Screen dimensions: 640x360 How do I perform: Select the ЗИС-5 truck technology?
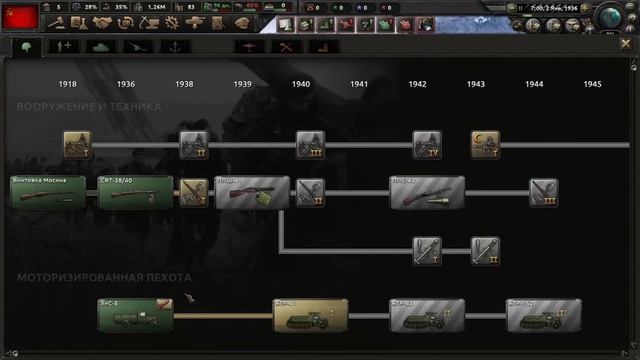[136, 316]
